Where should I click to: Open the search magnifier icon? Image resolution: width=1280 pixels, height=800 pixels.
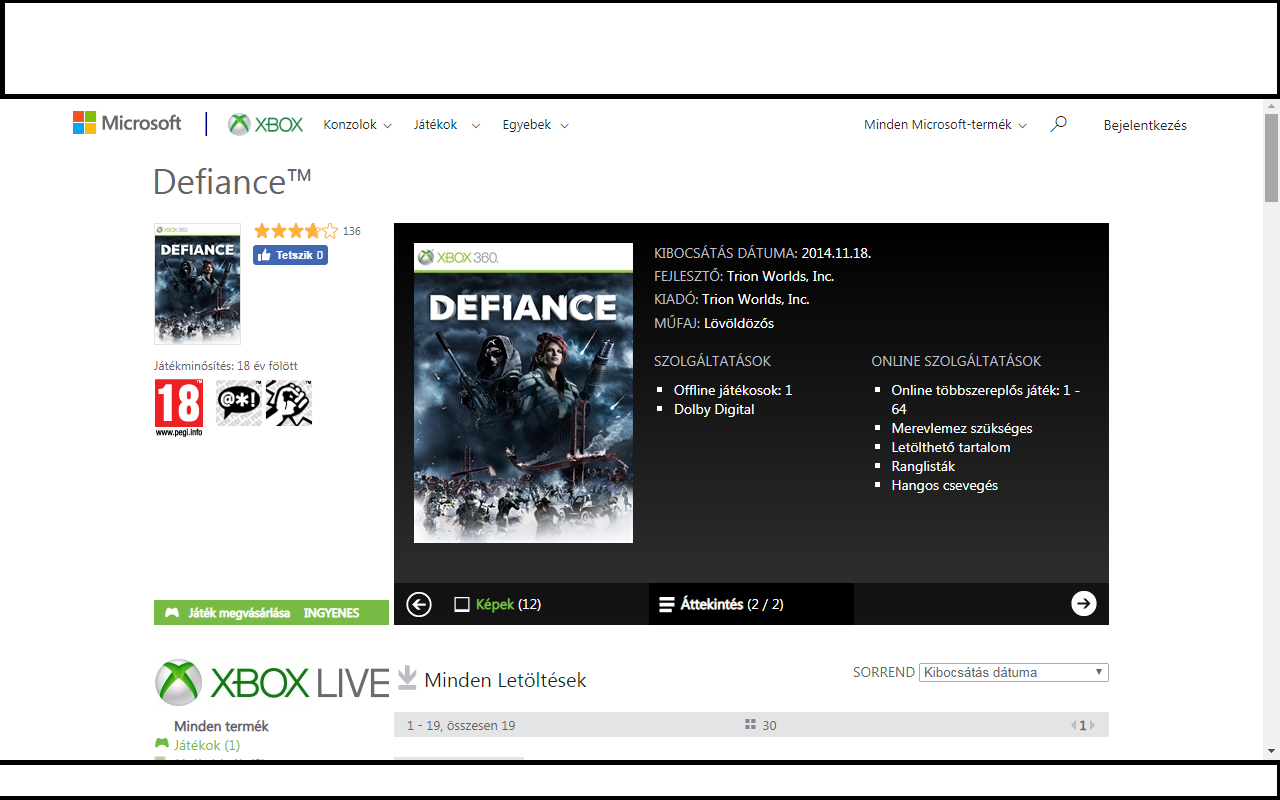coord(1058,124)
